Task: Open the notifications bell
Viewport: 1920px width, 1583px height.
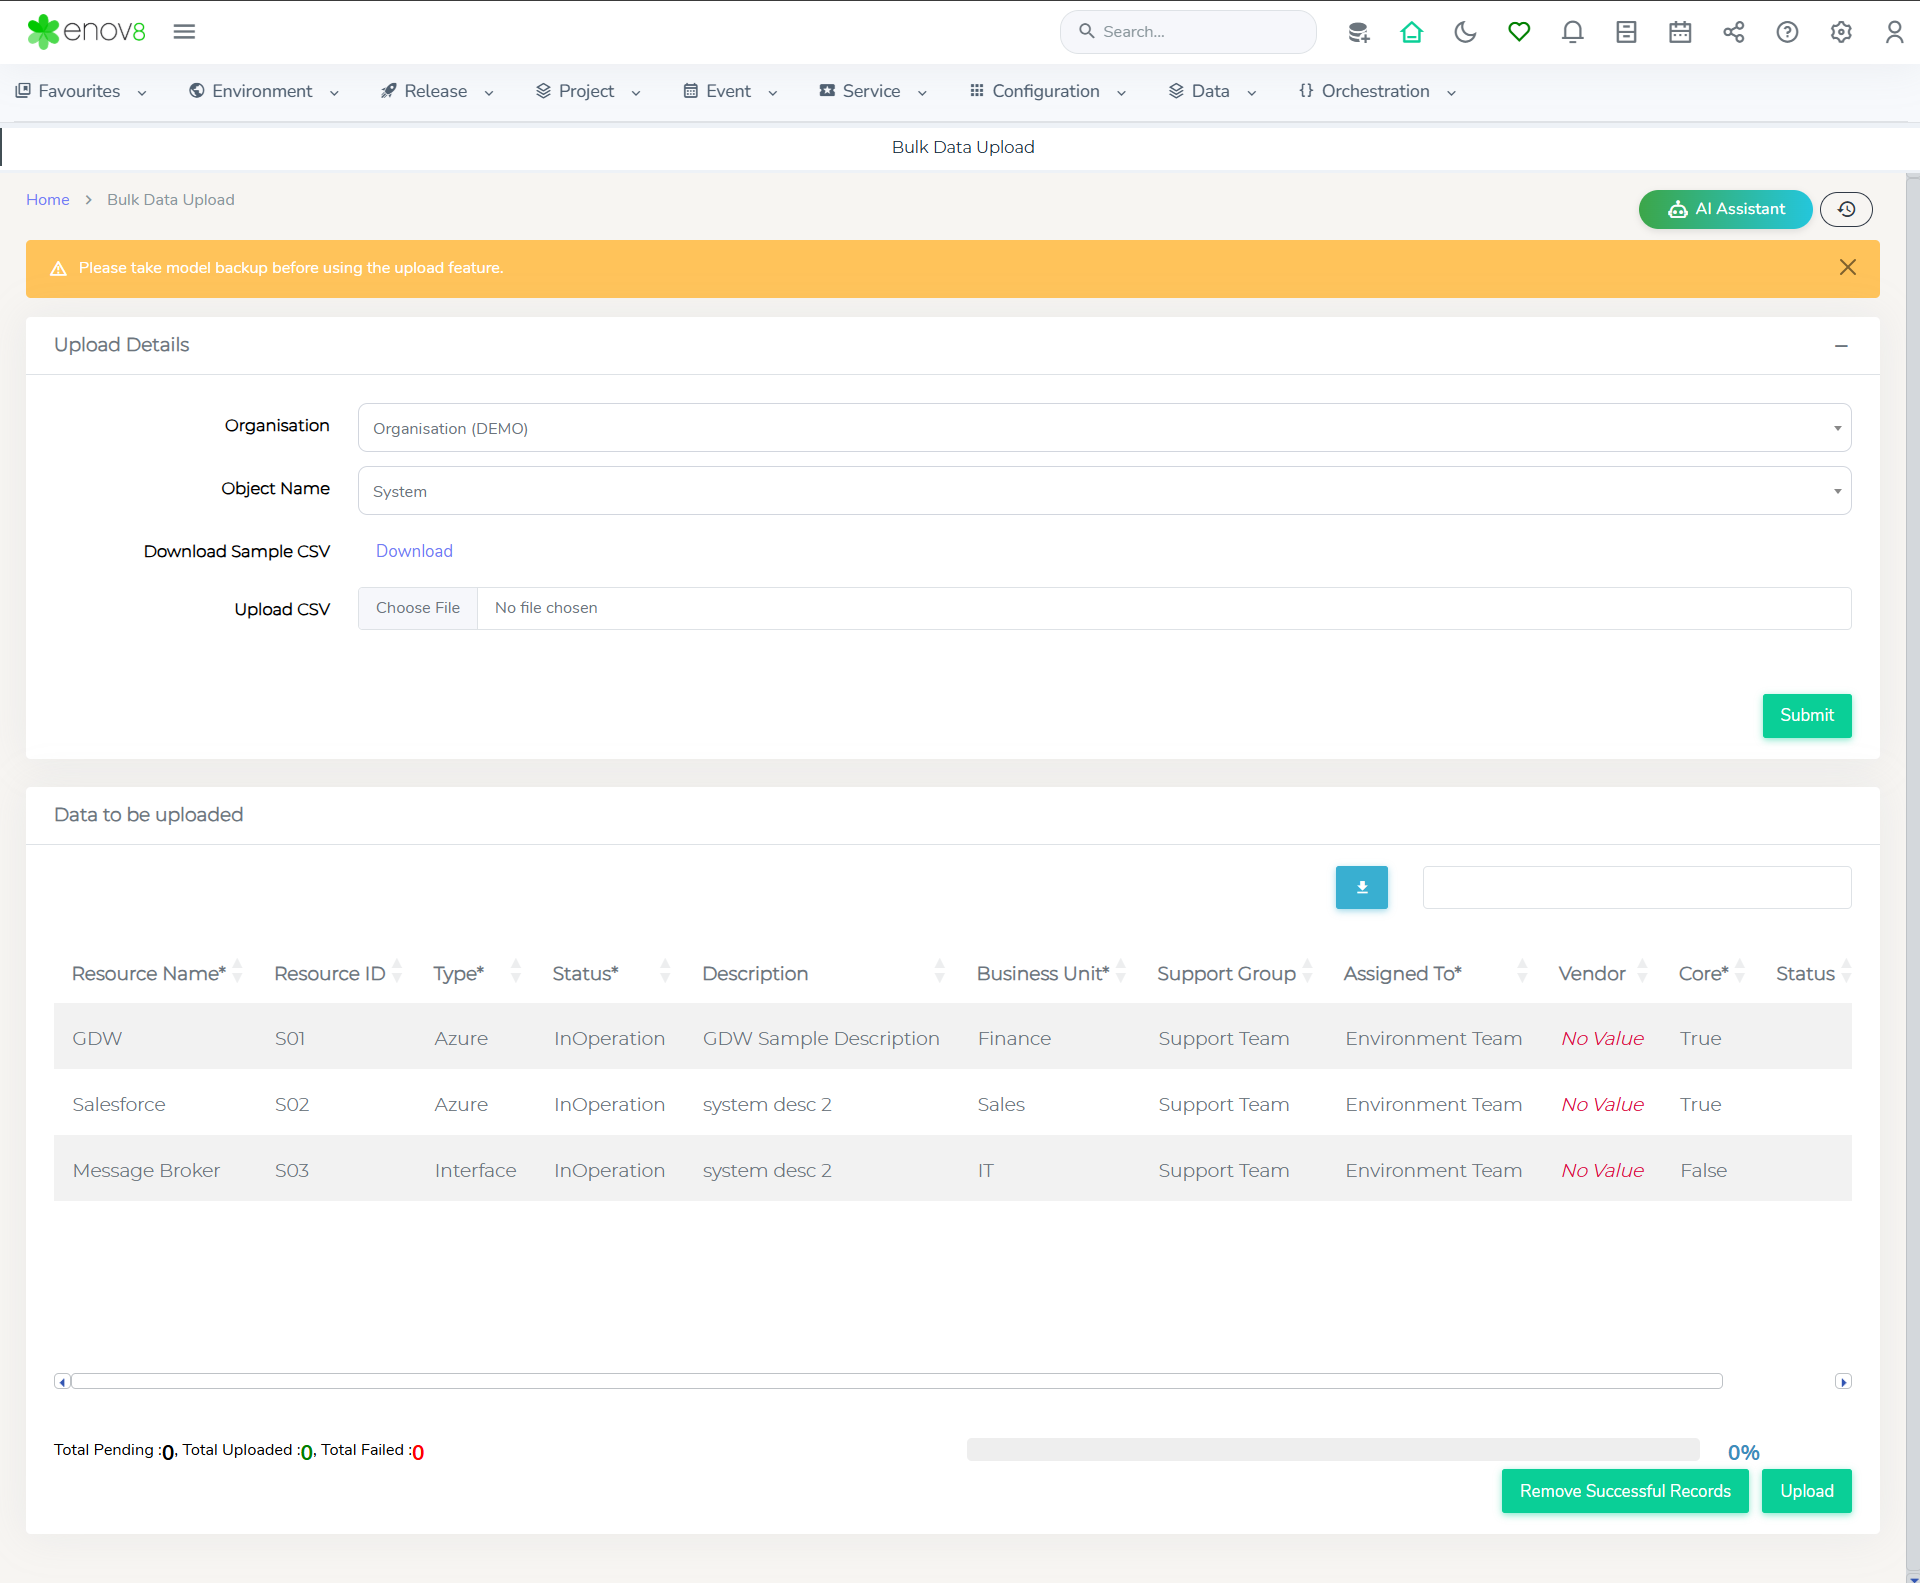Action: click(x=1572, y=32)
